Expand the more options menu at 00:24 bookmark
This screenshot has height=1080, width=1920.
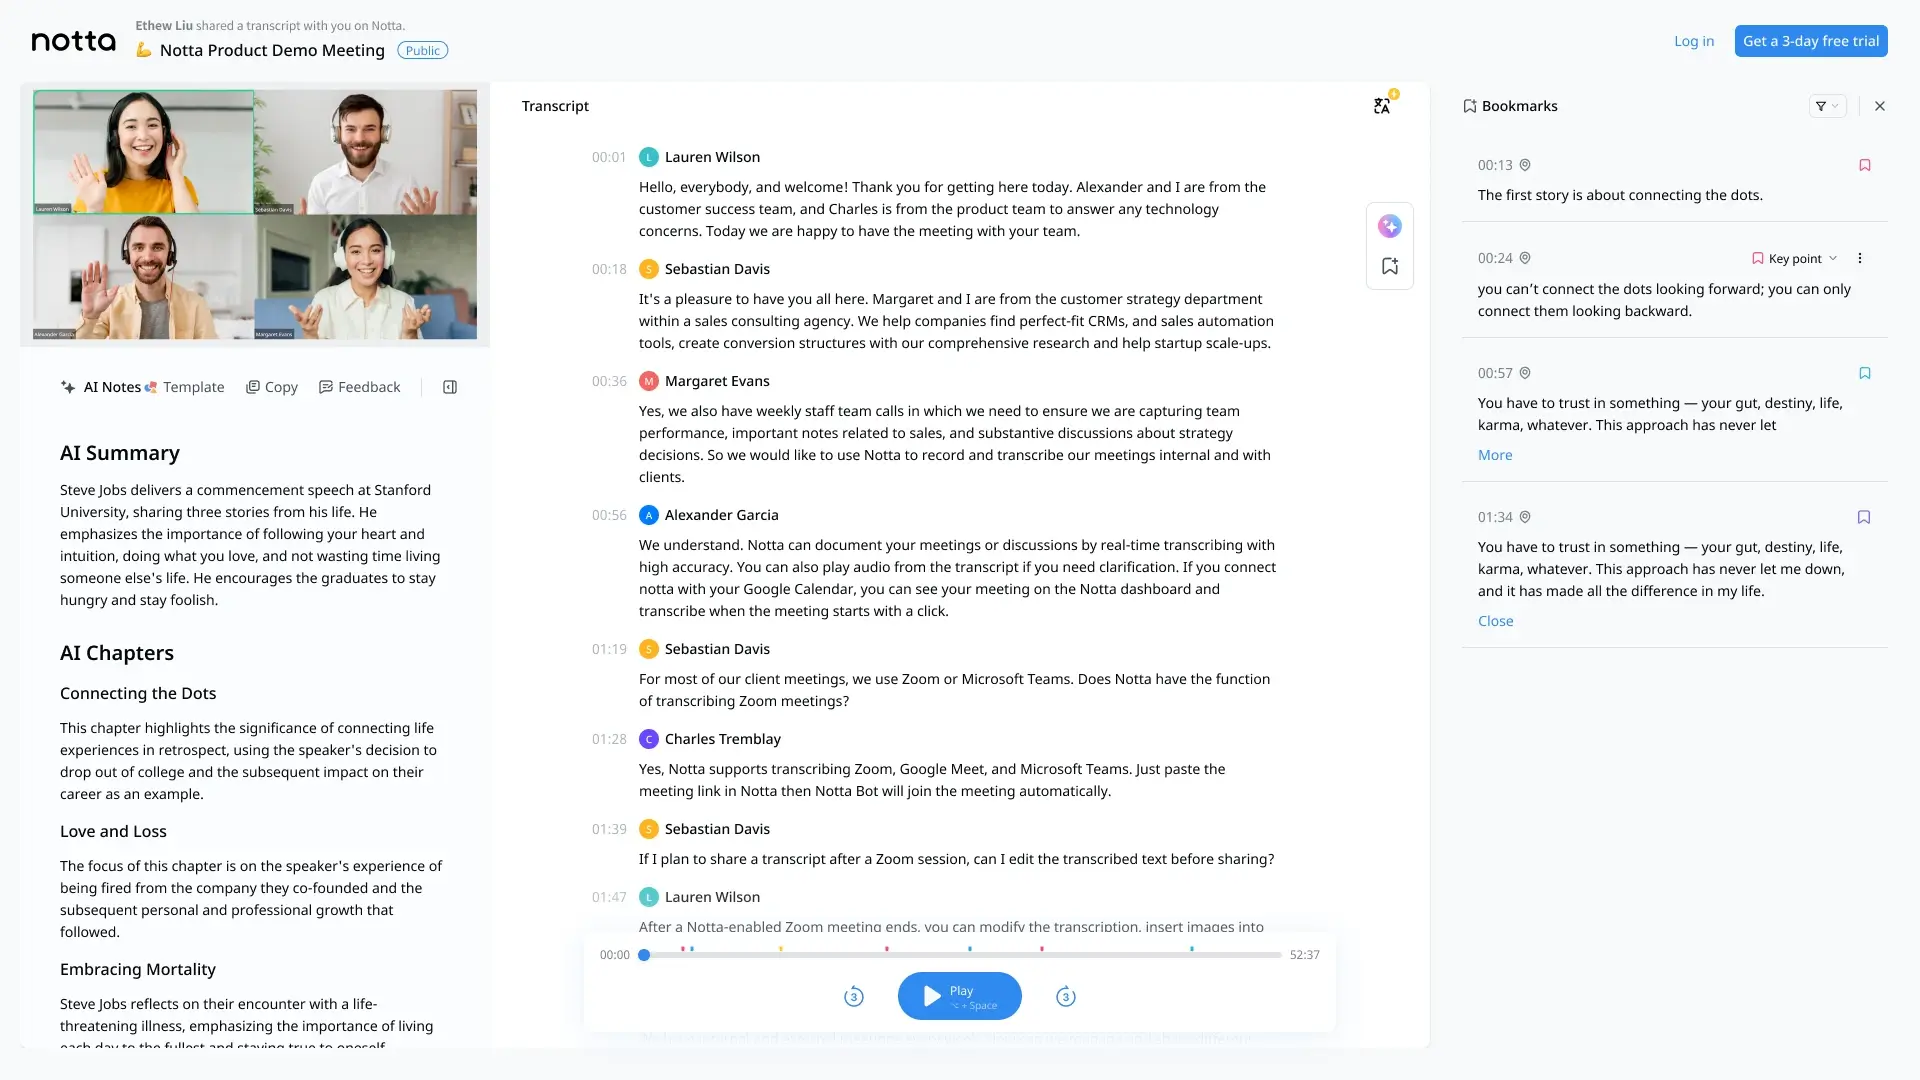click(1861, 258)
